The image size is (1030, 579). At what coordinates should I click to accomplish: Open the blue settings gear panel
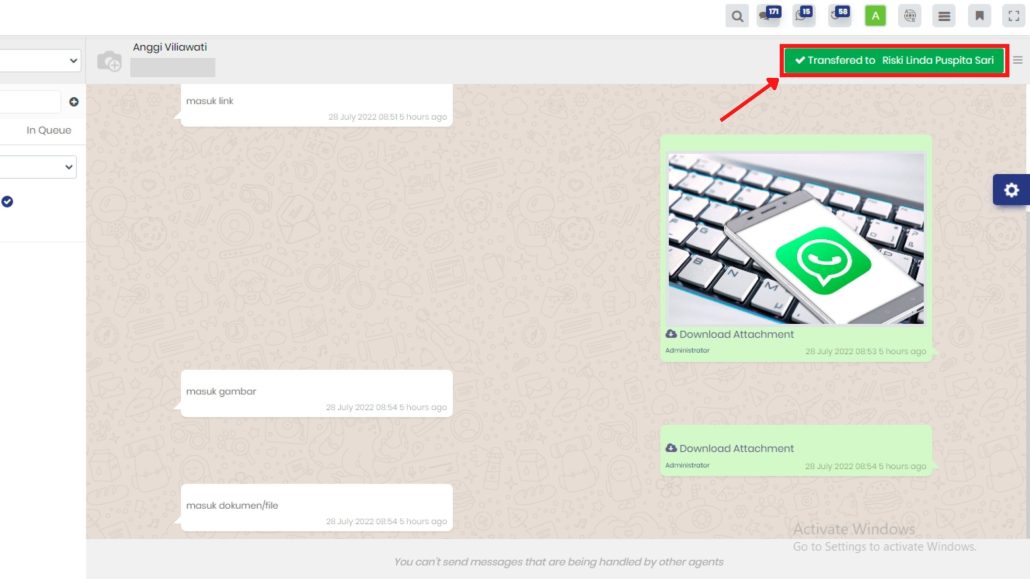pyautogui.click(x=1011, y=190)
